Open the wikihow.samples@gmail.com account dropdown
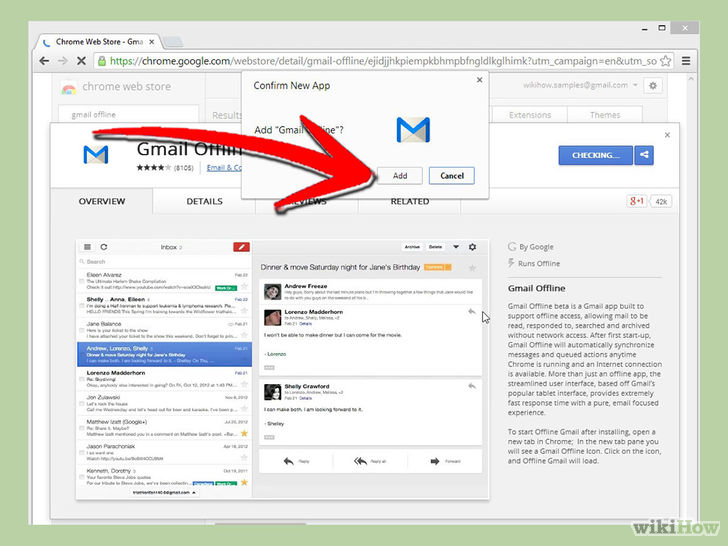The width and height of the screenshot is (728, 546). tap(580, 85)
